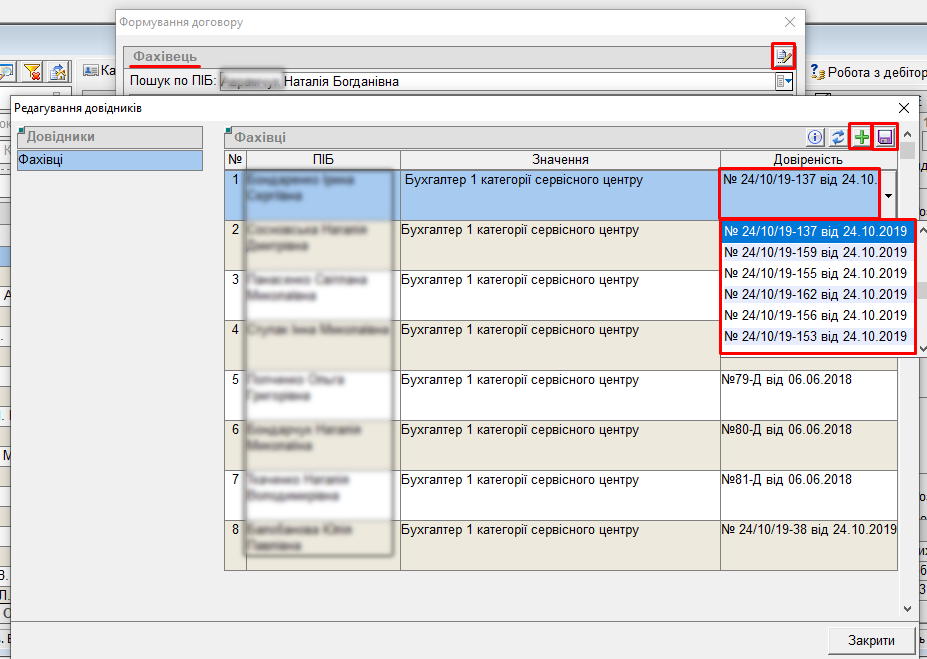Select № 24/10/19-159 від 24.10.2019 from list

click(816, 252)
